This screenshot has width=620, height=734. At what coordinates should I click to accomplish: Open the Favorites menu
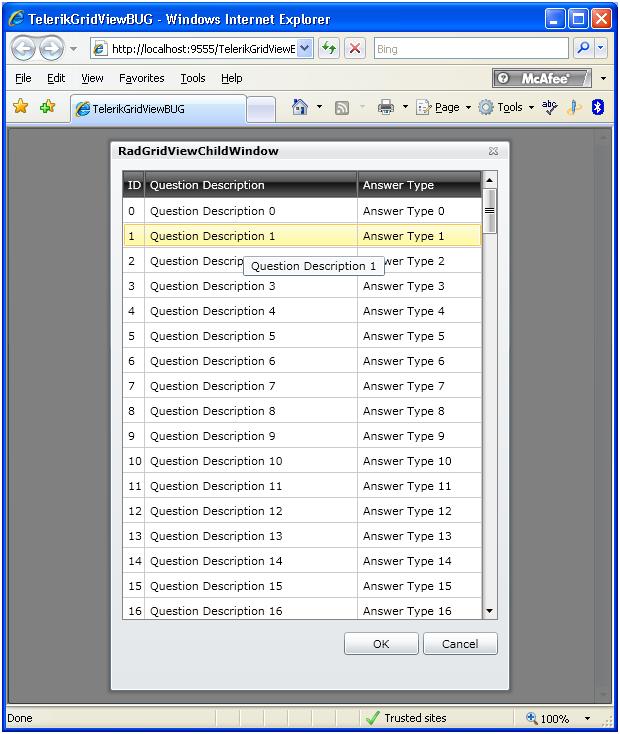(141, 78)
